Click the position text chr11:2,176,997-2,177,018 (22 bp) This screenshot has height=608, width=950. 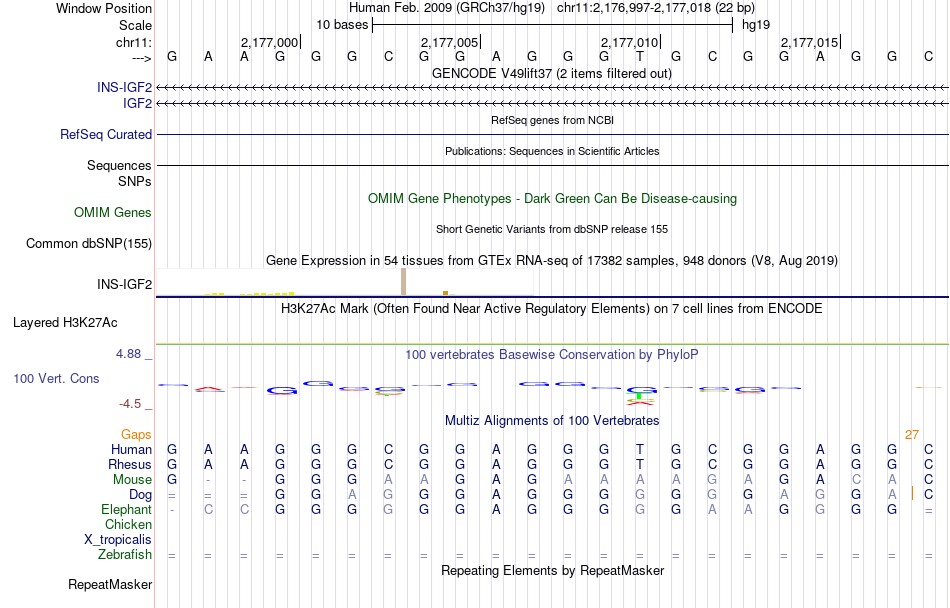click(656, 8)
